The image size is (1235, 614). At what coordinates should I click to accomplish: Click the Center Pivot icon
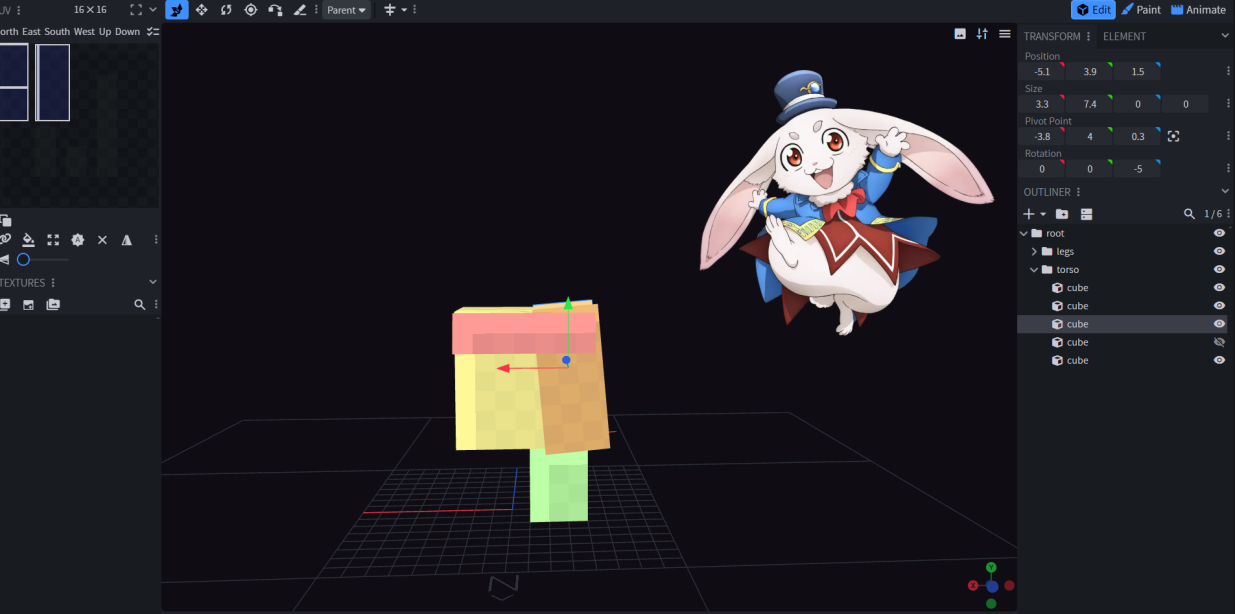pyautogui.click(x=1173, y=136)
